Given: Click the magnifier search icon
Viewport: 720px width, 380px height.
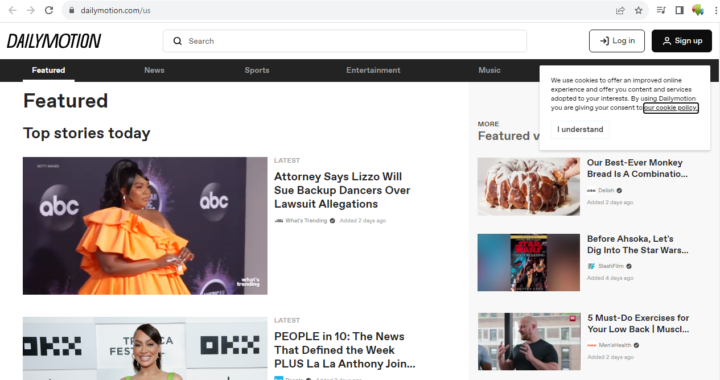Looking at the screenshot, I should (178, 41).
